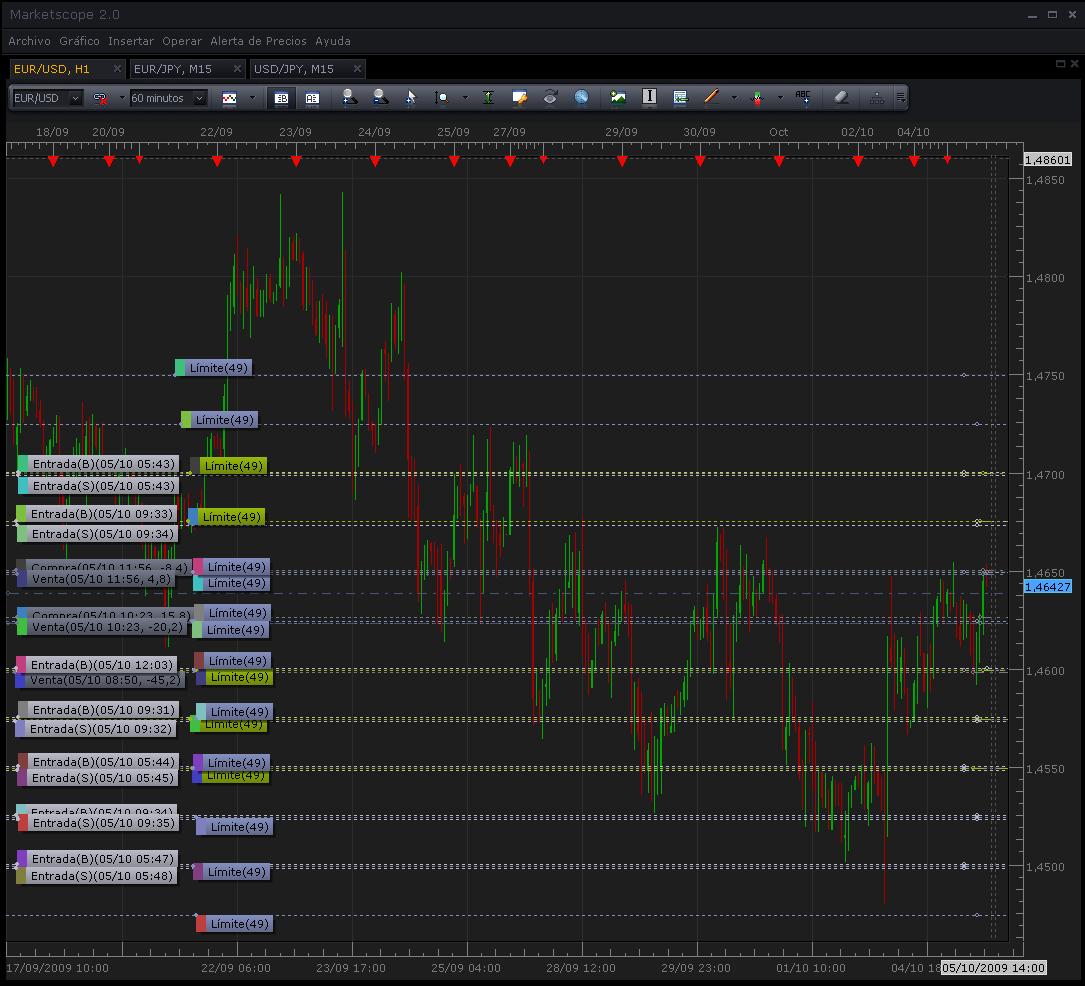The image size is (1085, 987).
Task: Select the orange line drawing tool
Action: [x=711, y=98]
